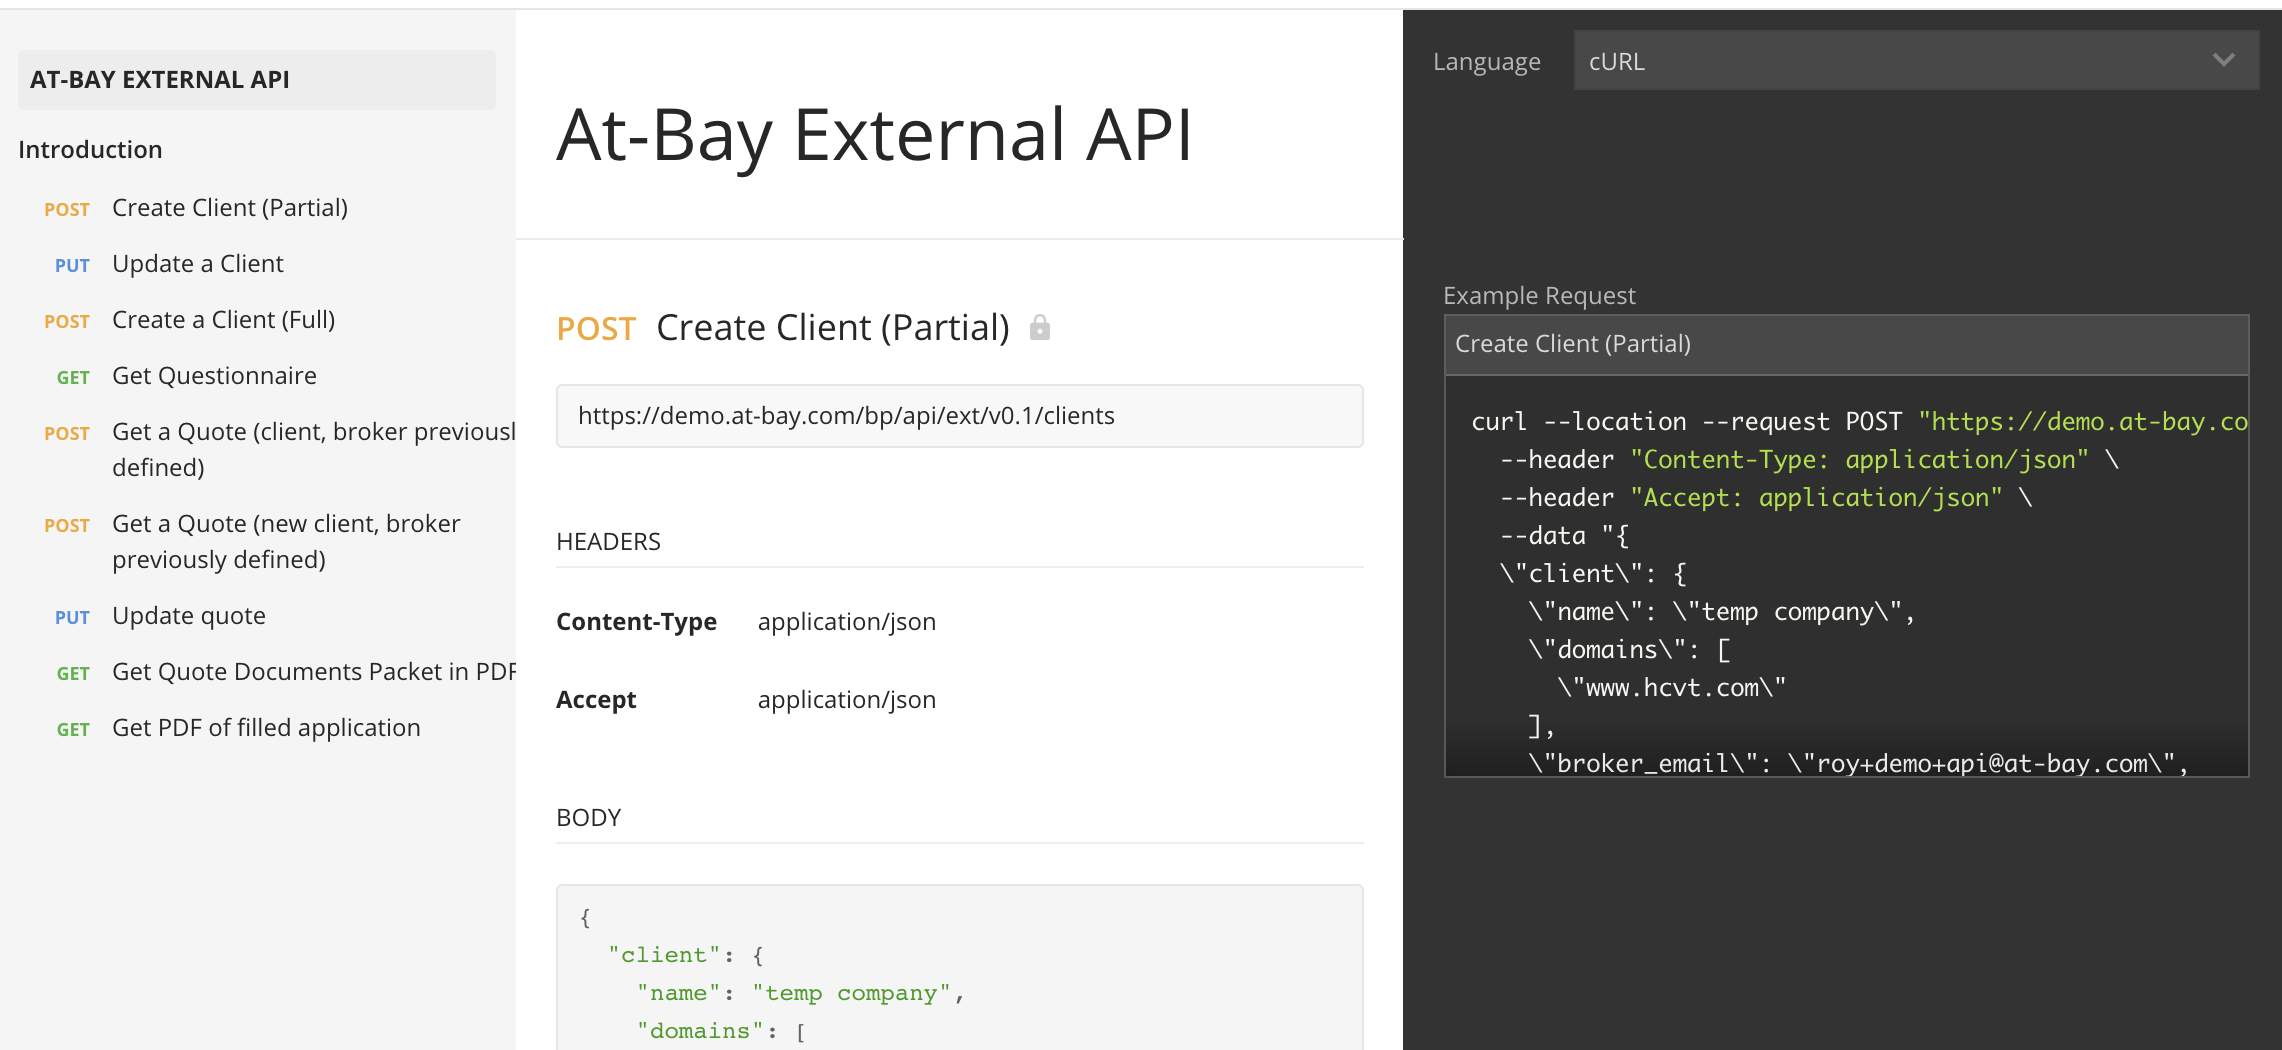The width and height of the screenshot is (2282, 1050).
Task: Select the GET badge beside Get Questionnaire
Action: tap(72, 377)
